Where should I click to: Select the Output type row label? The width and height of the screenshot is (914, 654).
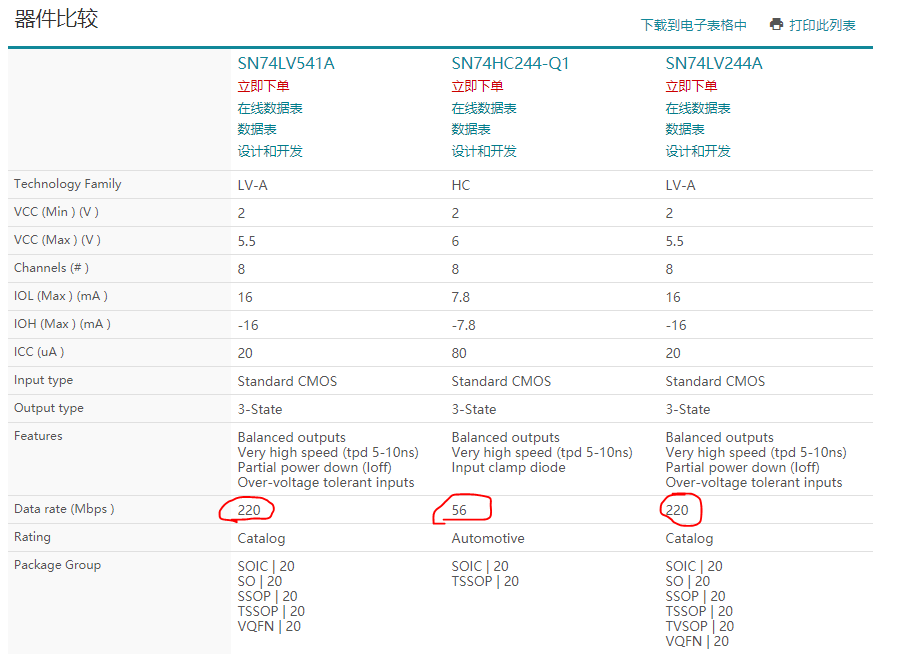(x=48, y=408)
